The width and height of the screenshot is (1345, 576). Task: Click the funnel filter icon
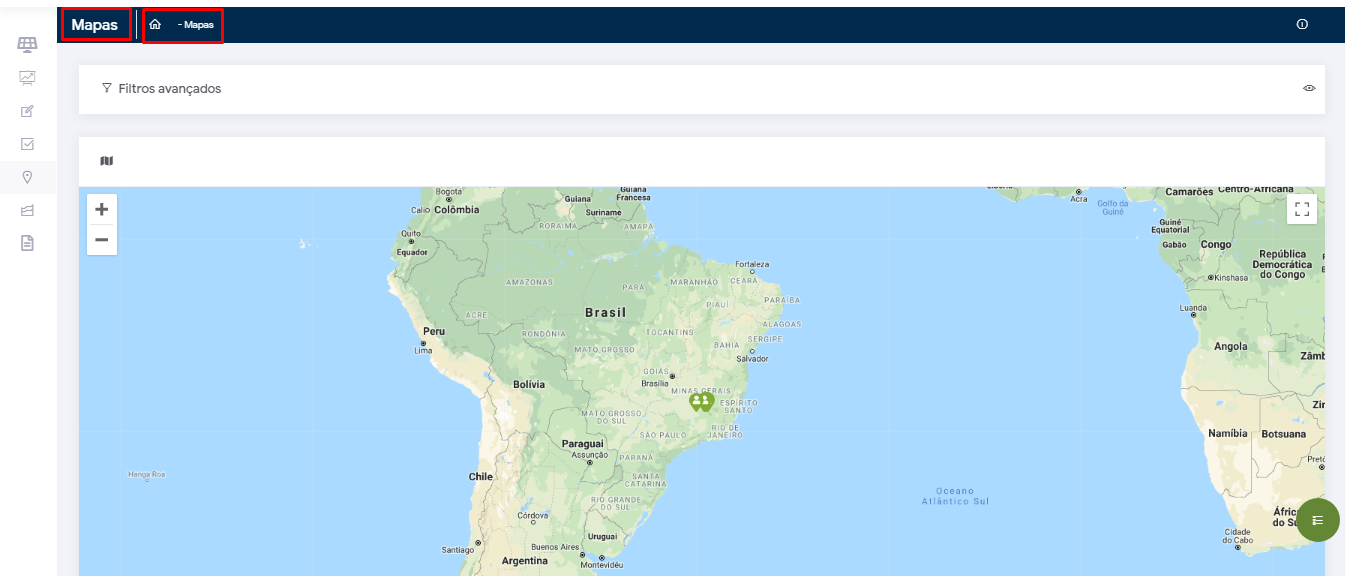(x=106, y=88)
